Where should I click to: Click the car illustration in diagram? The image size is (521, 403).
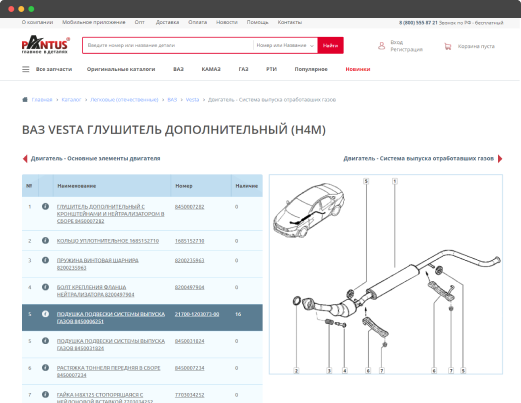[308, 210]
